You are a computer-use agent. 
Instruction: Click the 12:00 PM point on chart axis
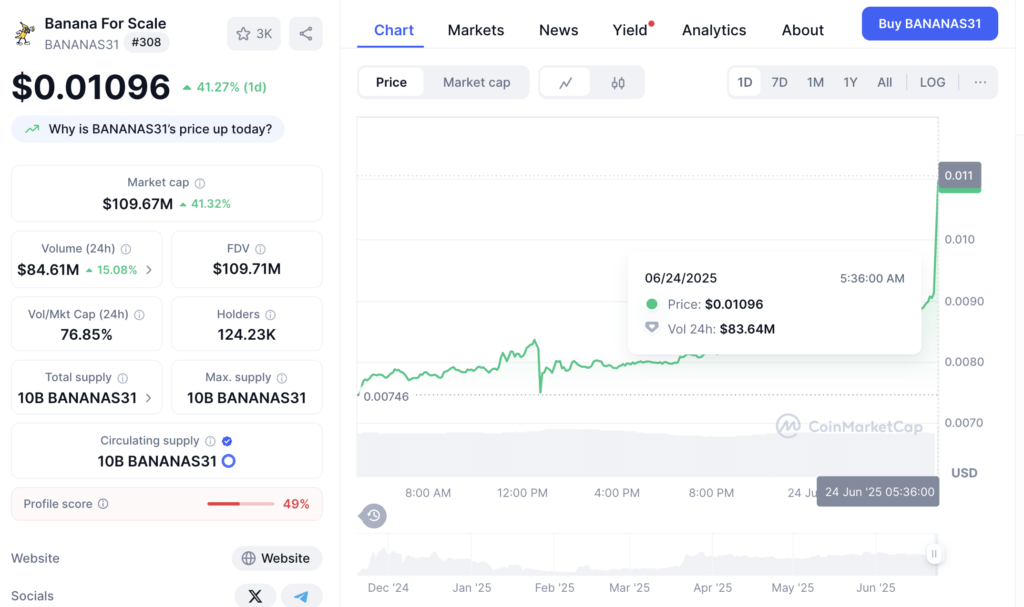pos(522,493)
